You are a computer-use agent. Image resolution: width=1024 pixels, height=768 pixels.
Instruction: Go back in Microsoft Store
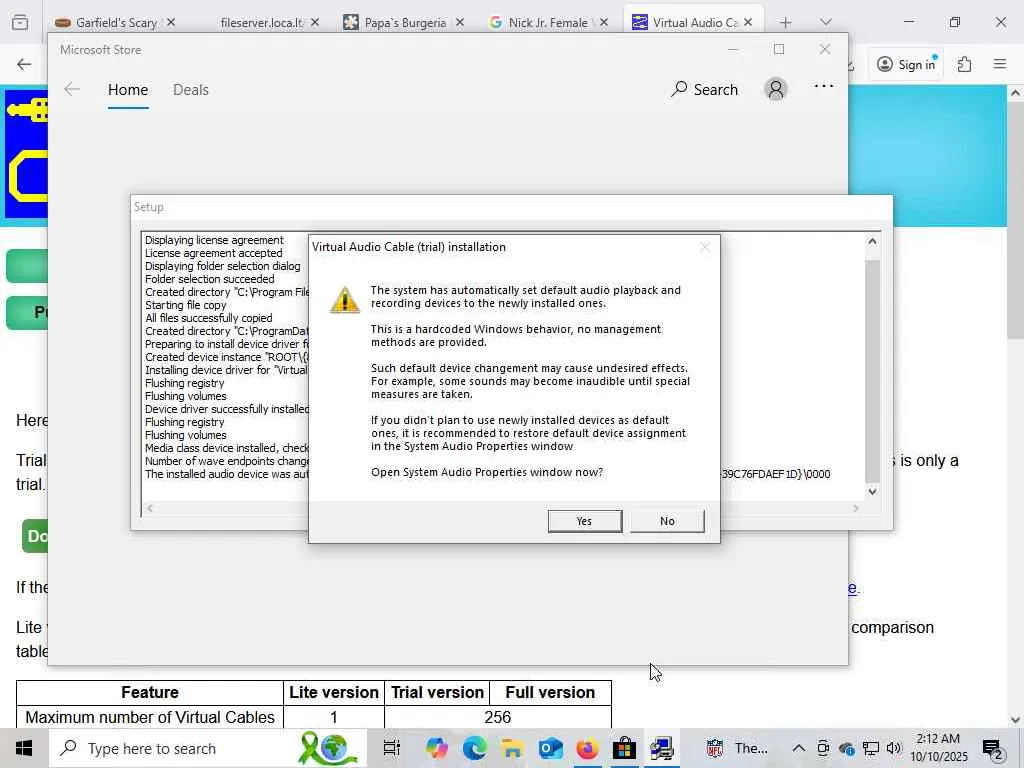(72, 89)
